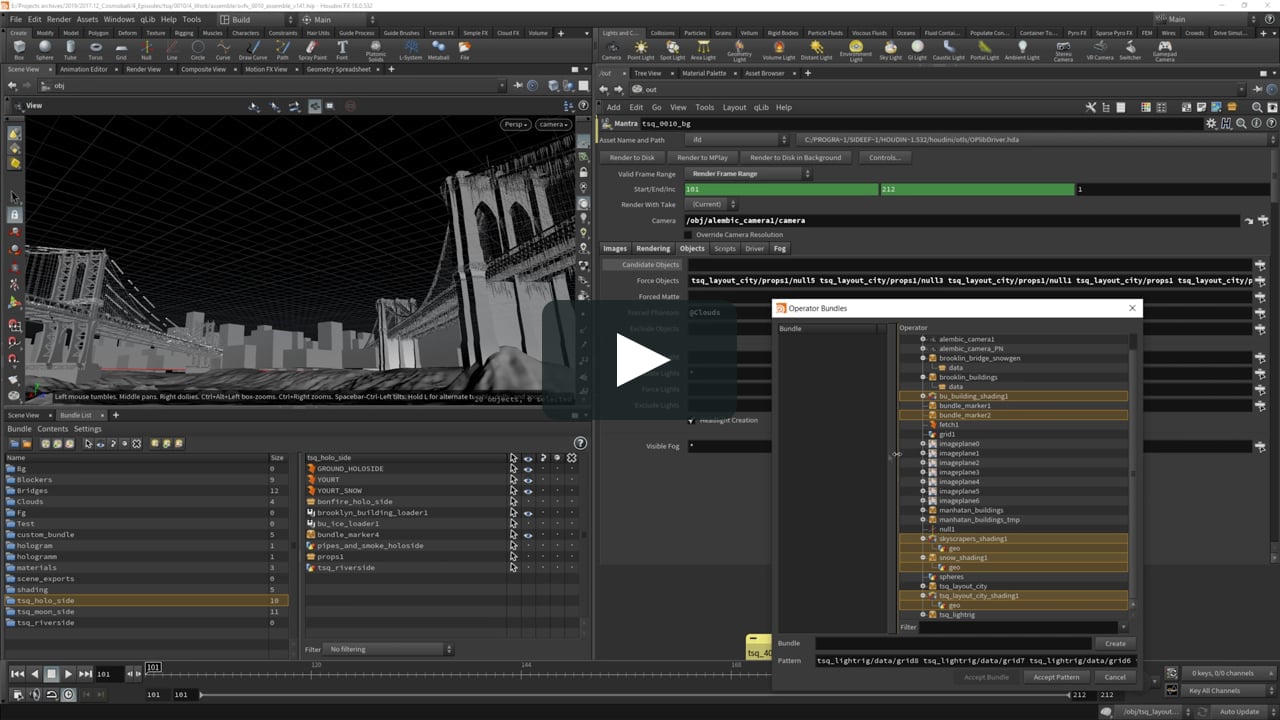The width and height of the screenshot is (1280, 720).
Task: Click Create in Operator Bundles dialog
Action: (1115, 643)
